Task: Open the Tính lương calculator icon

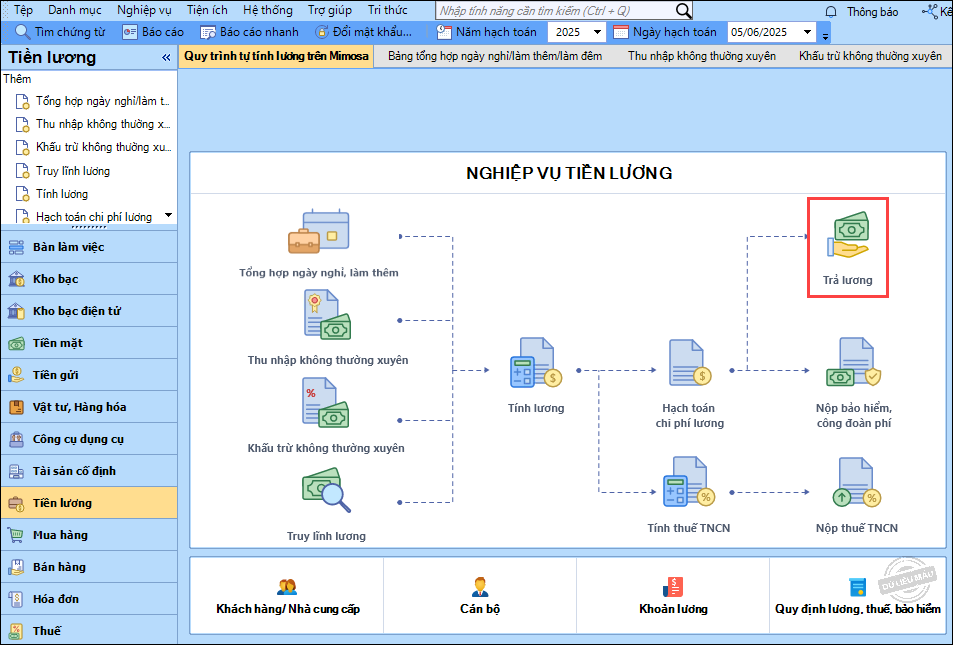Action: [x=535, y=363]
